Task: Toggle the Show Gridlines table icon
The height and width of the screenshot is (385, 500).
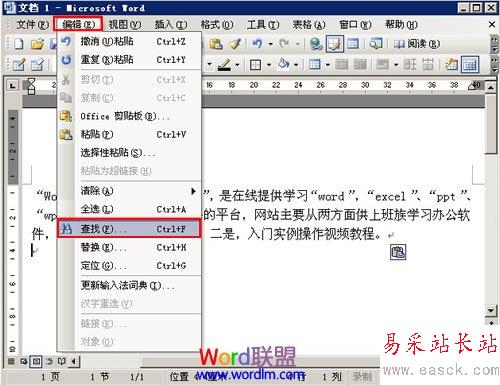Action: 470,65
